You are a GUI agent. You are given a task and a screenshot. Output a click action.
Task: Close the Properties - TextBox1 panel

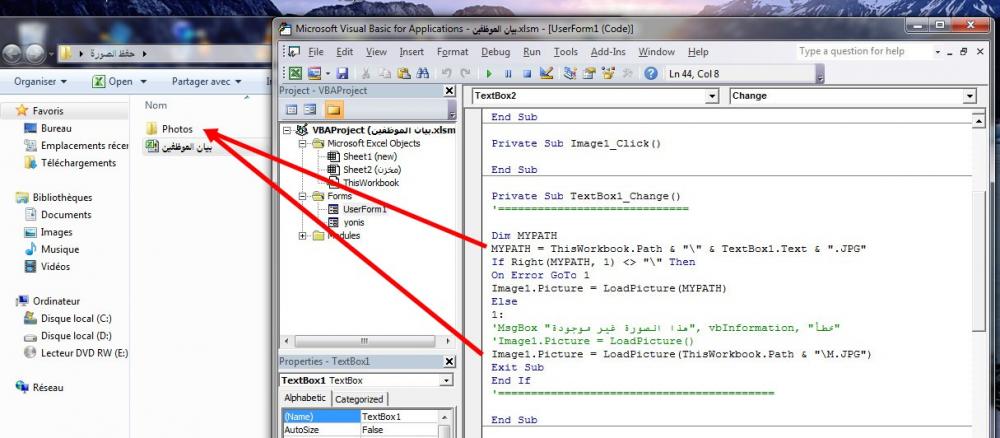pos(450,361)
